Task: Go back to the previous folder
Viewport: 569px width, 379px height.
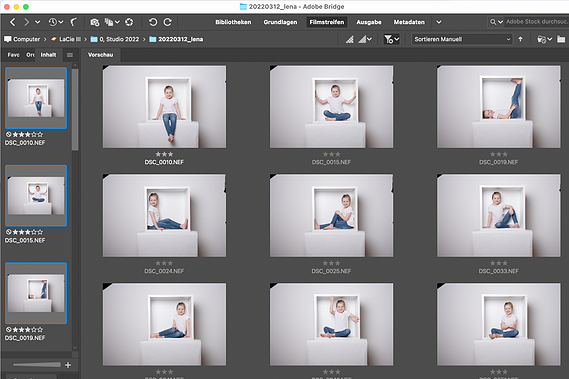Action: pyautogui.click(x=13, y=22)
